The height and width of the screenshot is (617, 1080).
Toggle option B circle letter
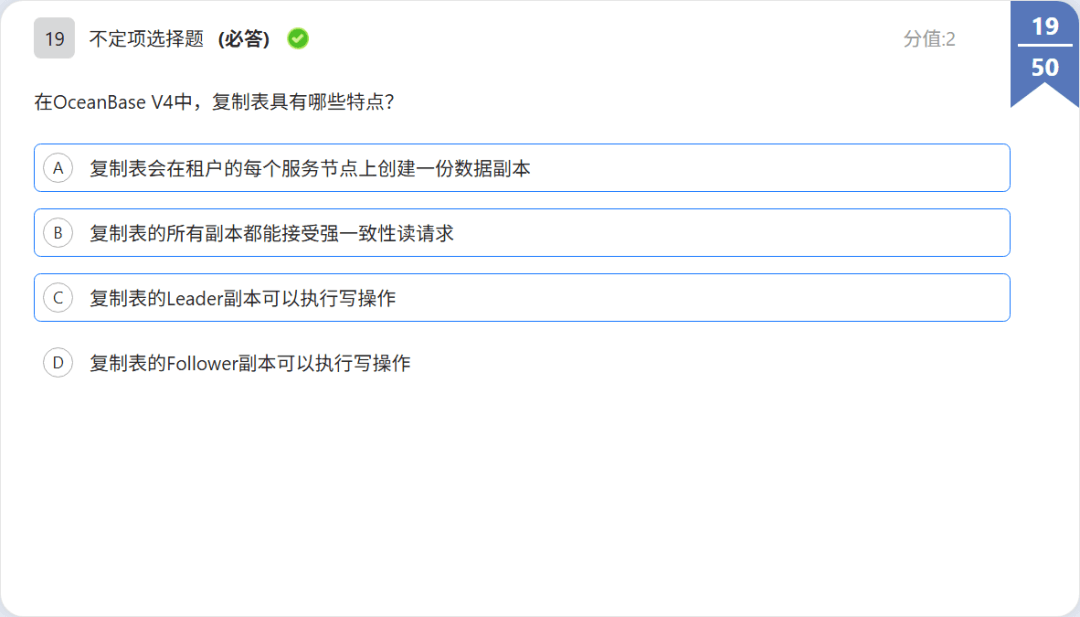pos(58,233)
